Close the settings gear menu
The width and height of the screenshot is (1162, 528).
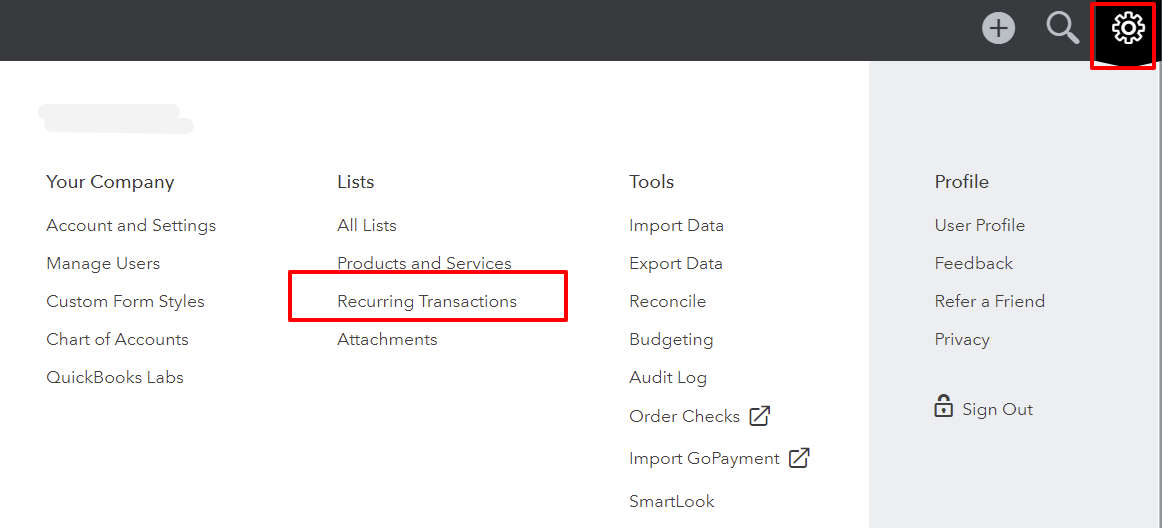(x=1128, y=28)
